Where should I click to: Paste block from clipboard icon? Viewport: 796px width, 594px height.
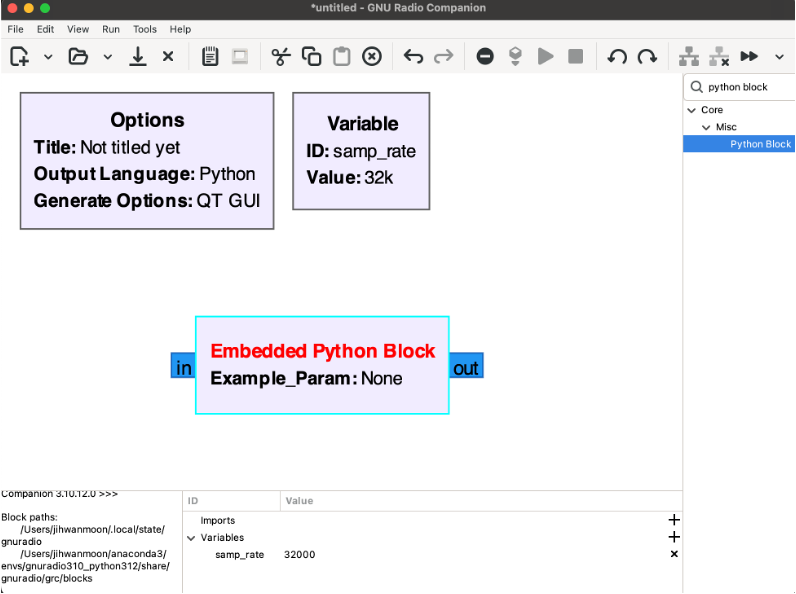coord(342,56)
